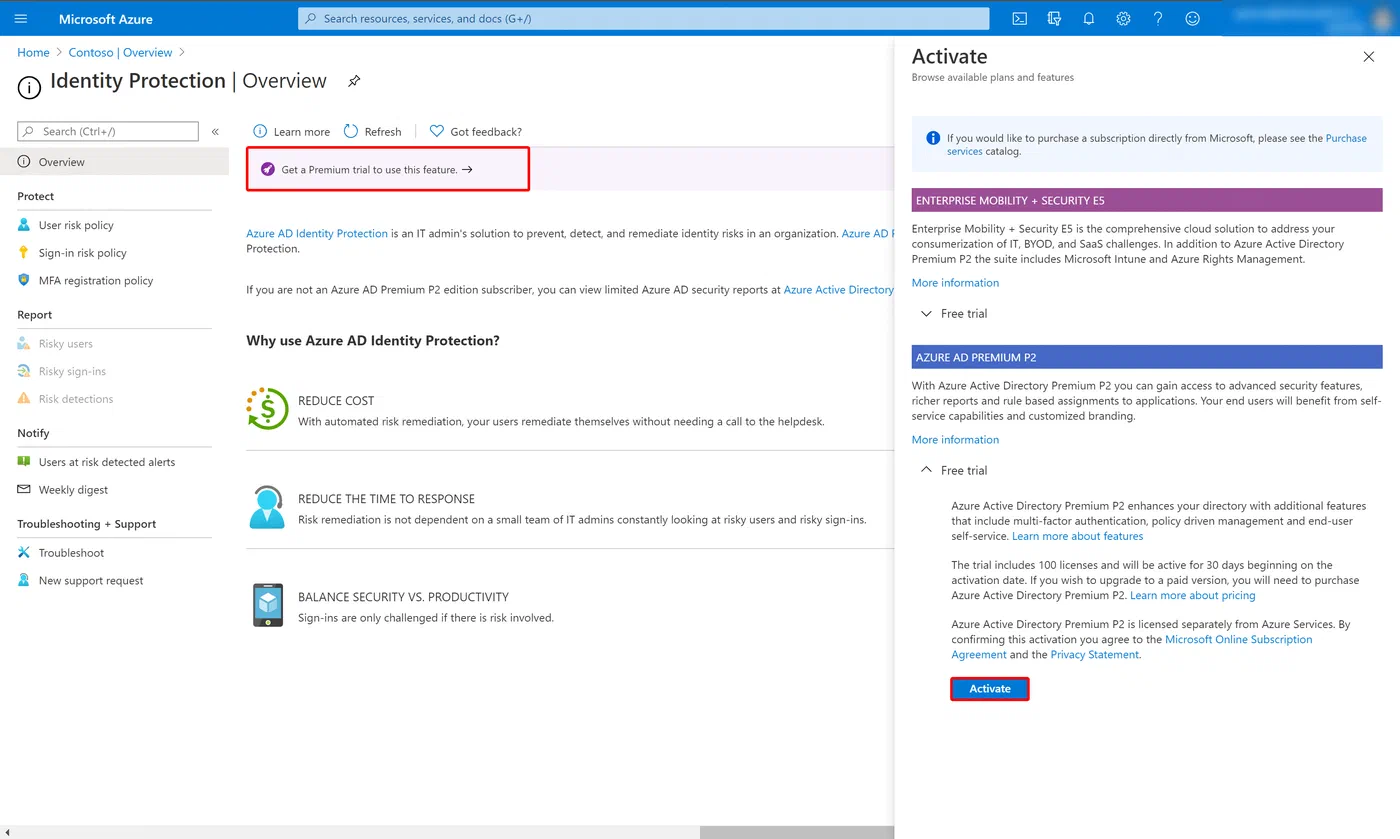
Task: Click the Balance Security vs. Productivity phone icon
Action: (267, 605)
